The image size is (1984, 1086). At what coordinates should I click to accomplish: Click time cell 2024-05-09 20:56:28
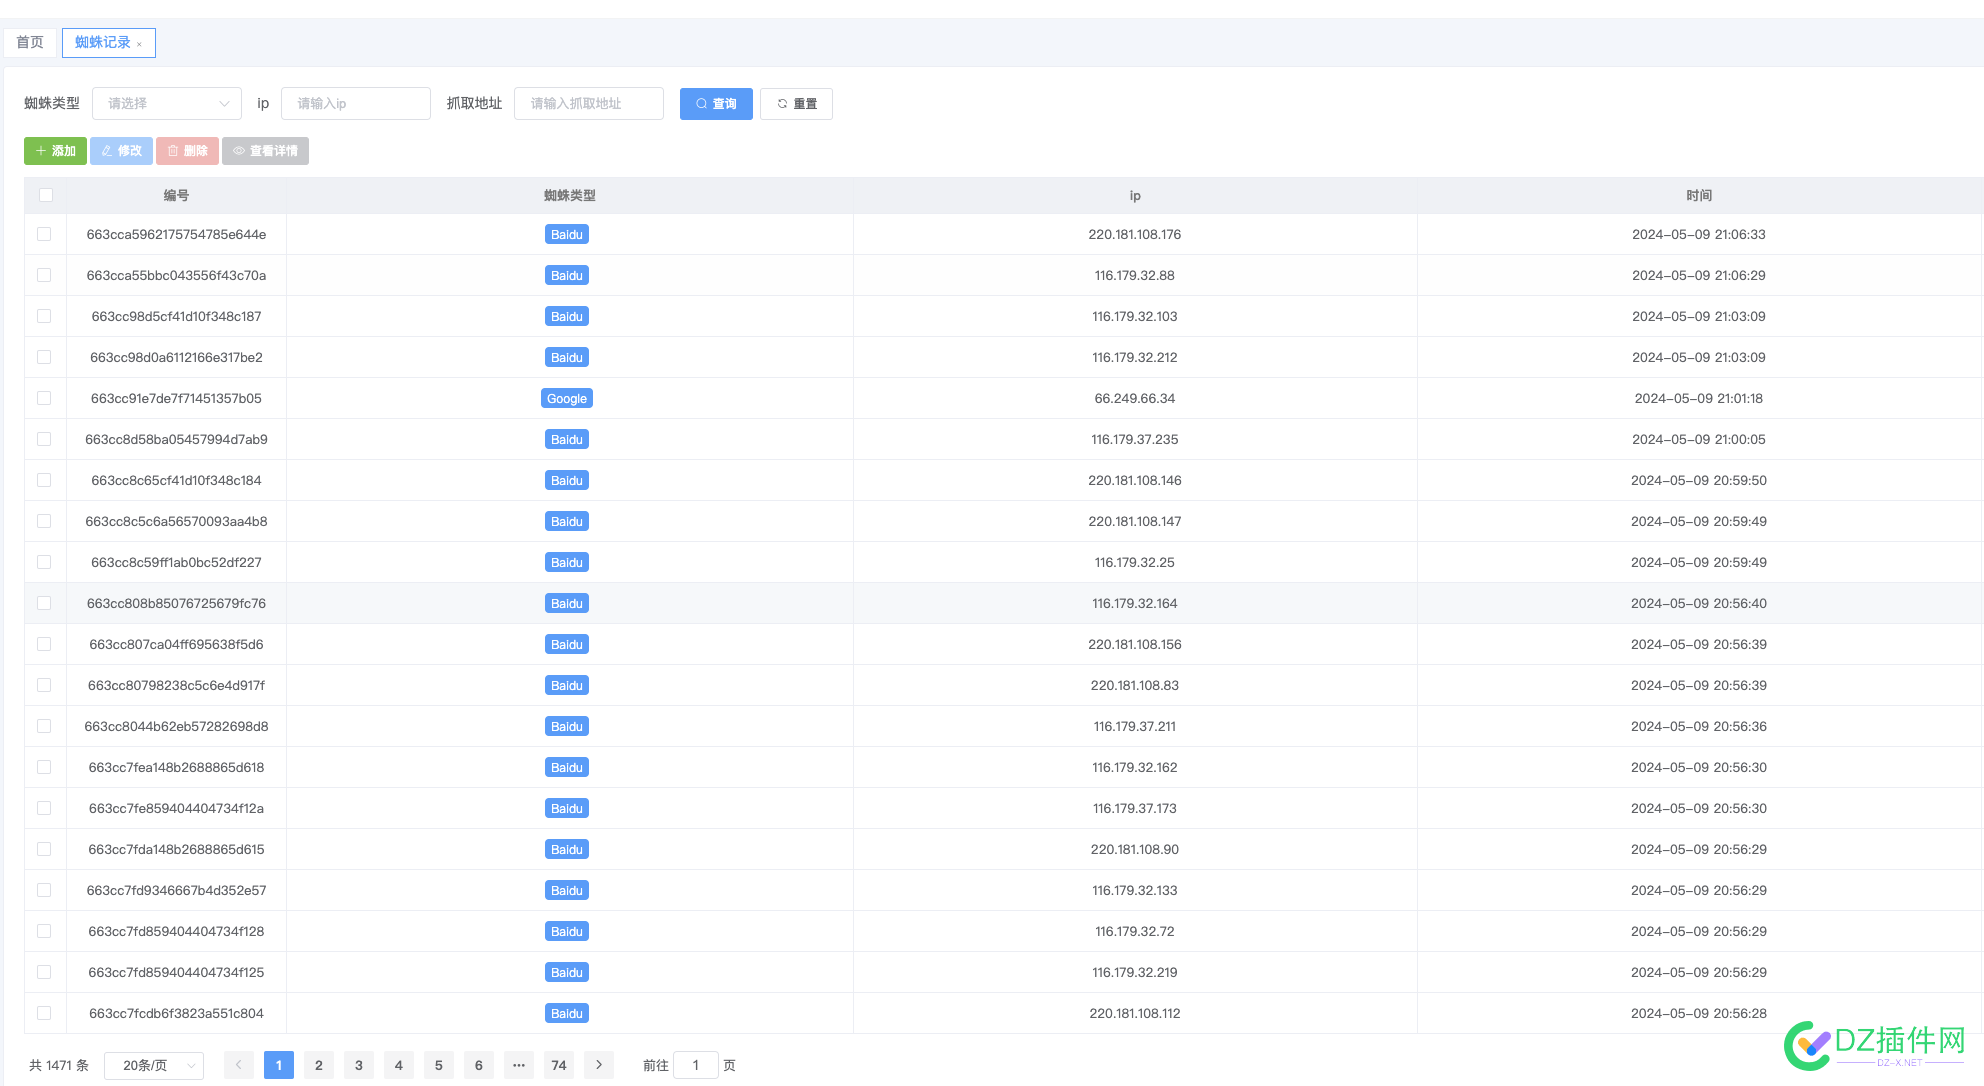click(1699, 1013)
